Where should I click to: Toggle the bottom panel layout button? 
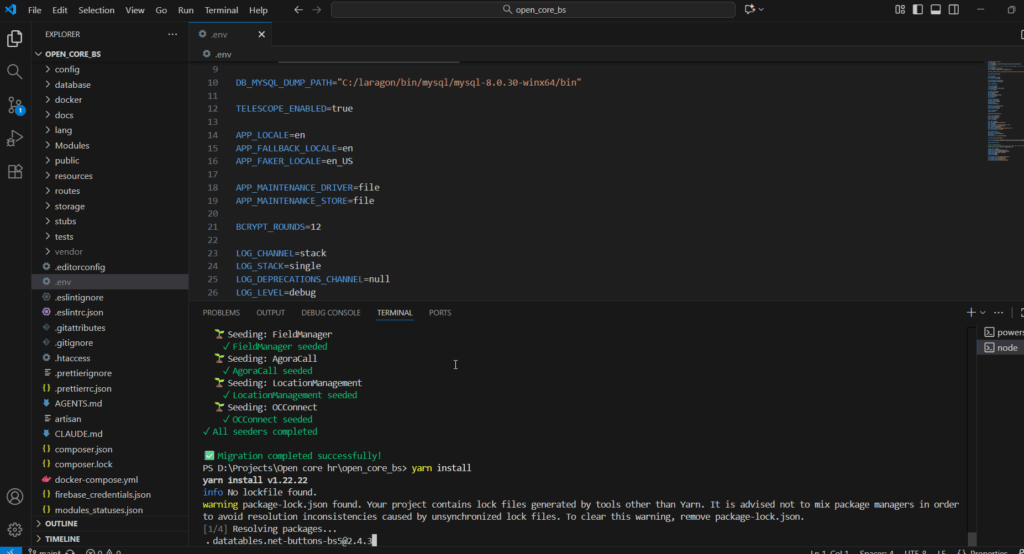pyautogui.click(x=937, y=10)
